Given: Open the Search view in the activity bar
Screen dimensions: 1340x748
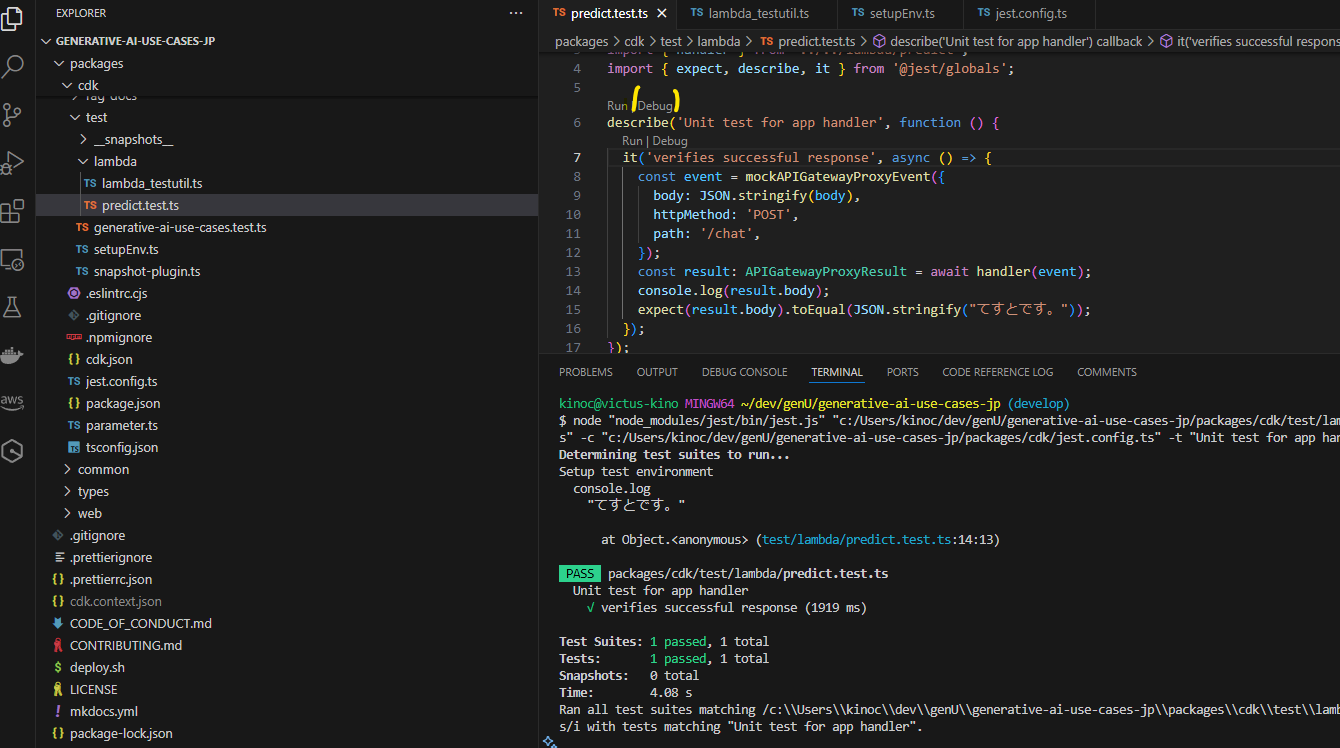Looking at the screenshot, I should (13, 67).
